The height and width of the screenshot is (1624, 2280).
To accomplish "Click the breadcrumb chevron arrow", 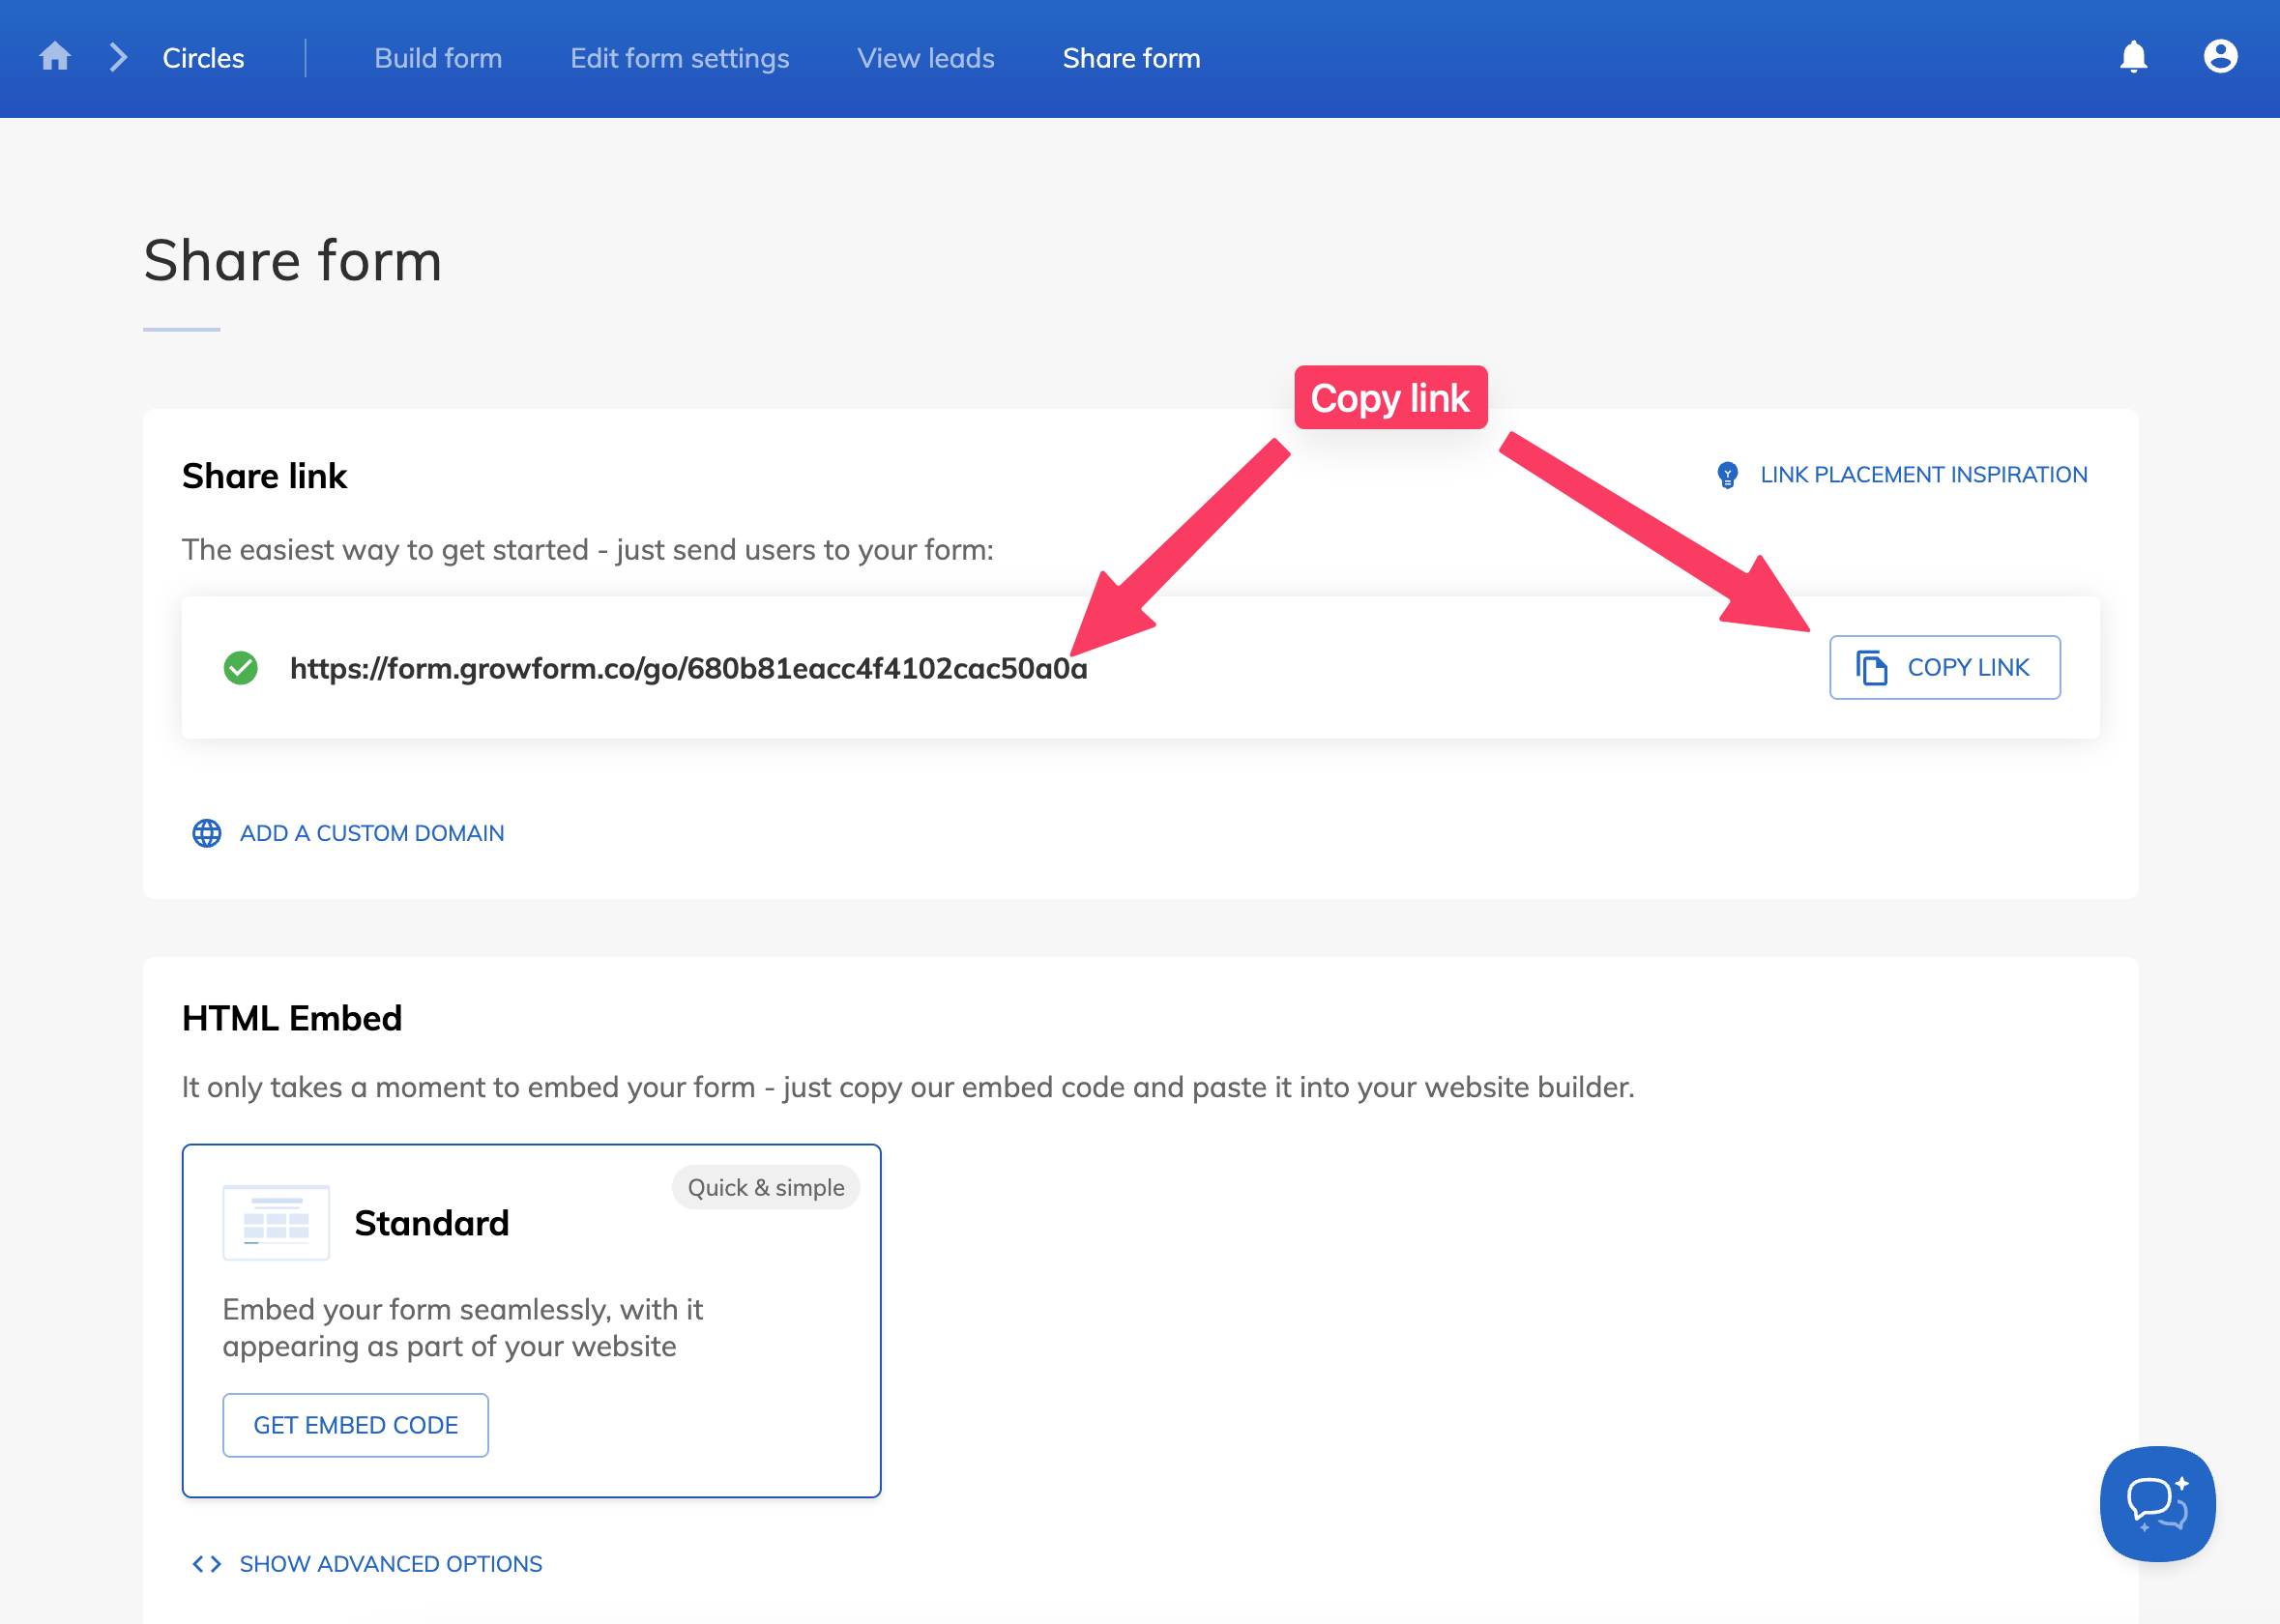I will (118, 57).
